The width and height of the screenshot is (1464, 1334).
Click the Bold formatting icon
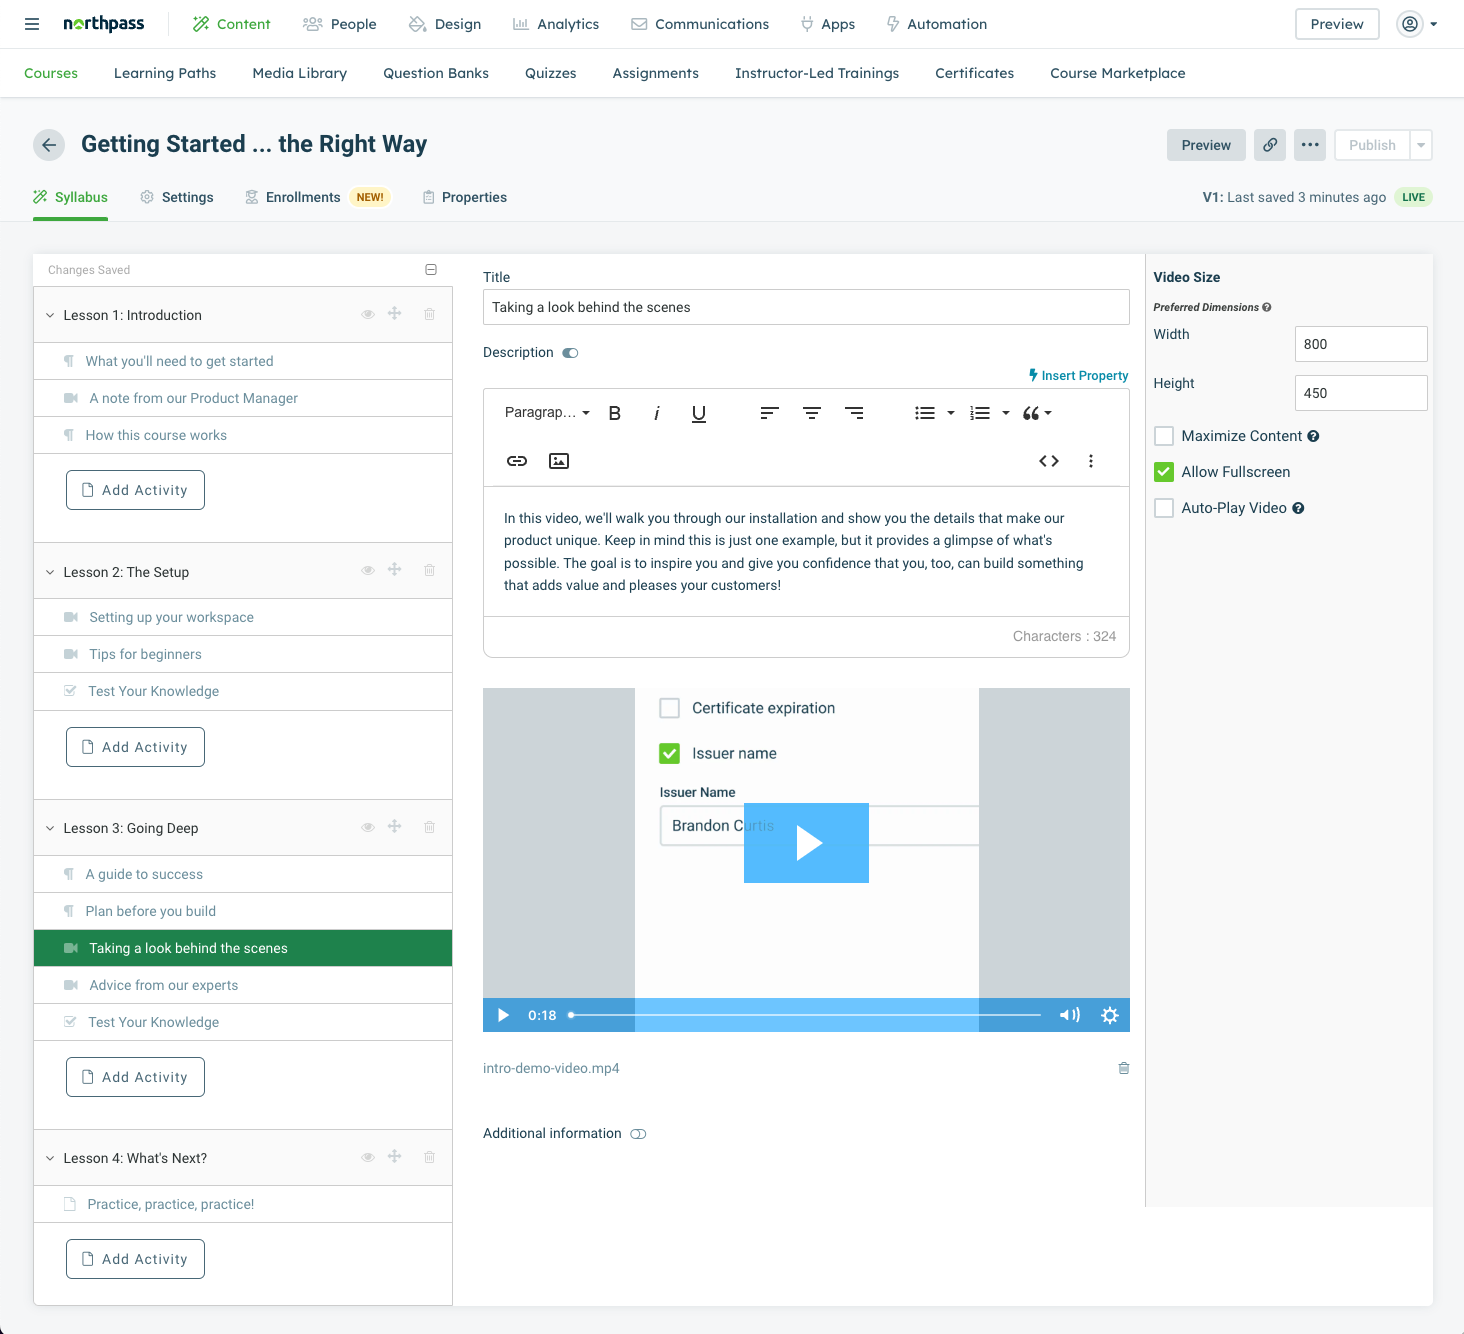(x=615, y=413)
